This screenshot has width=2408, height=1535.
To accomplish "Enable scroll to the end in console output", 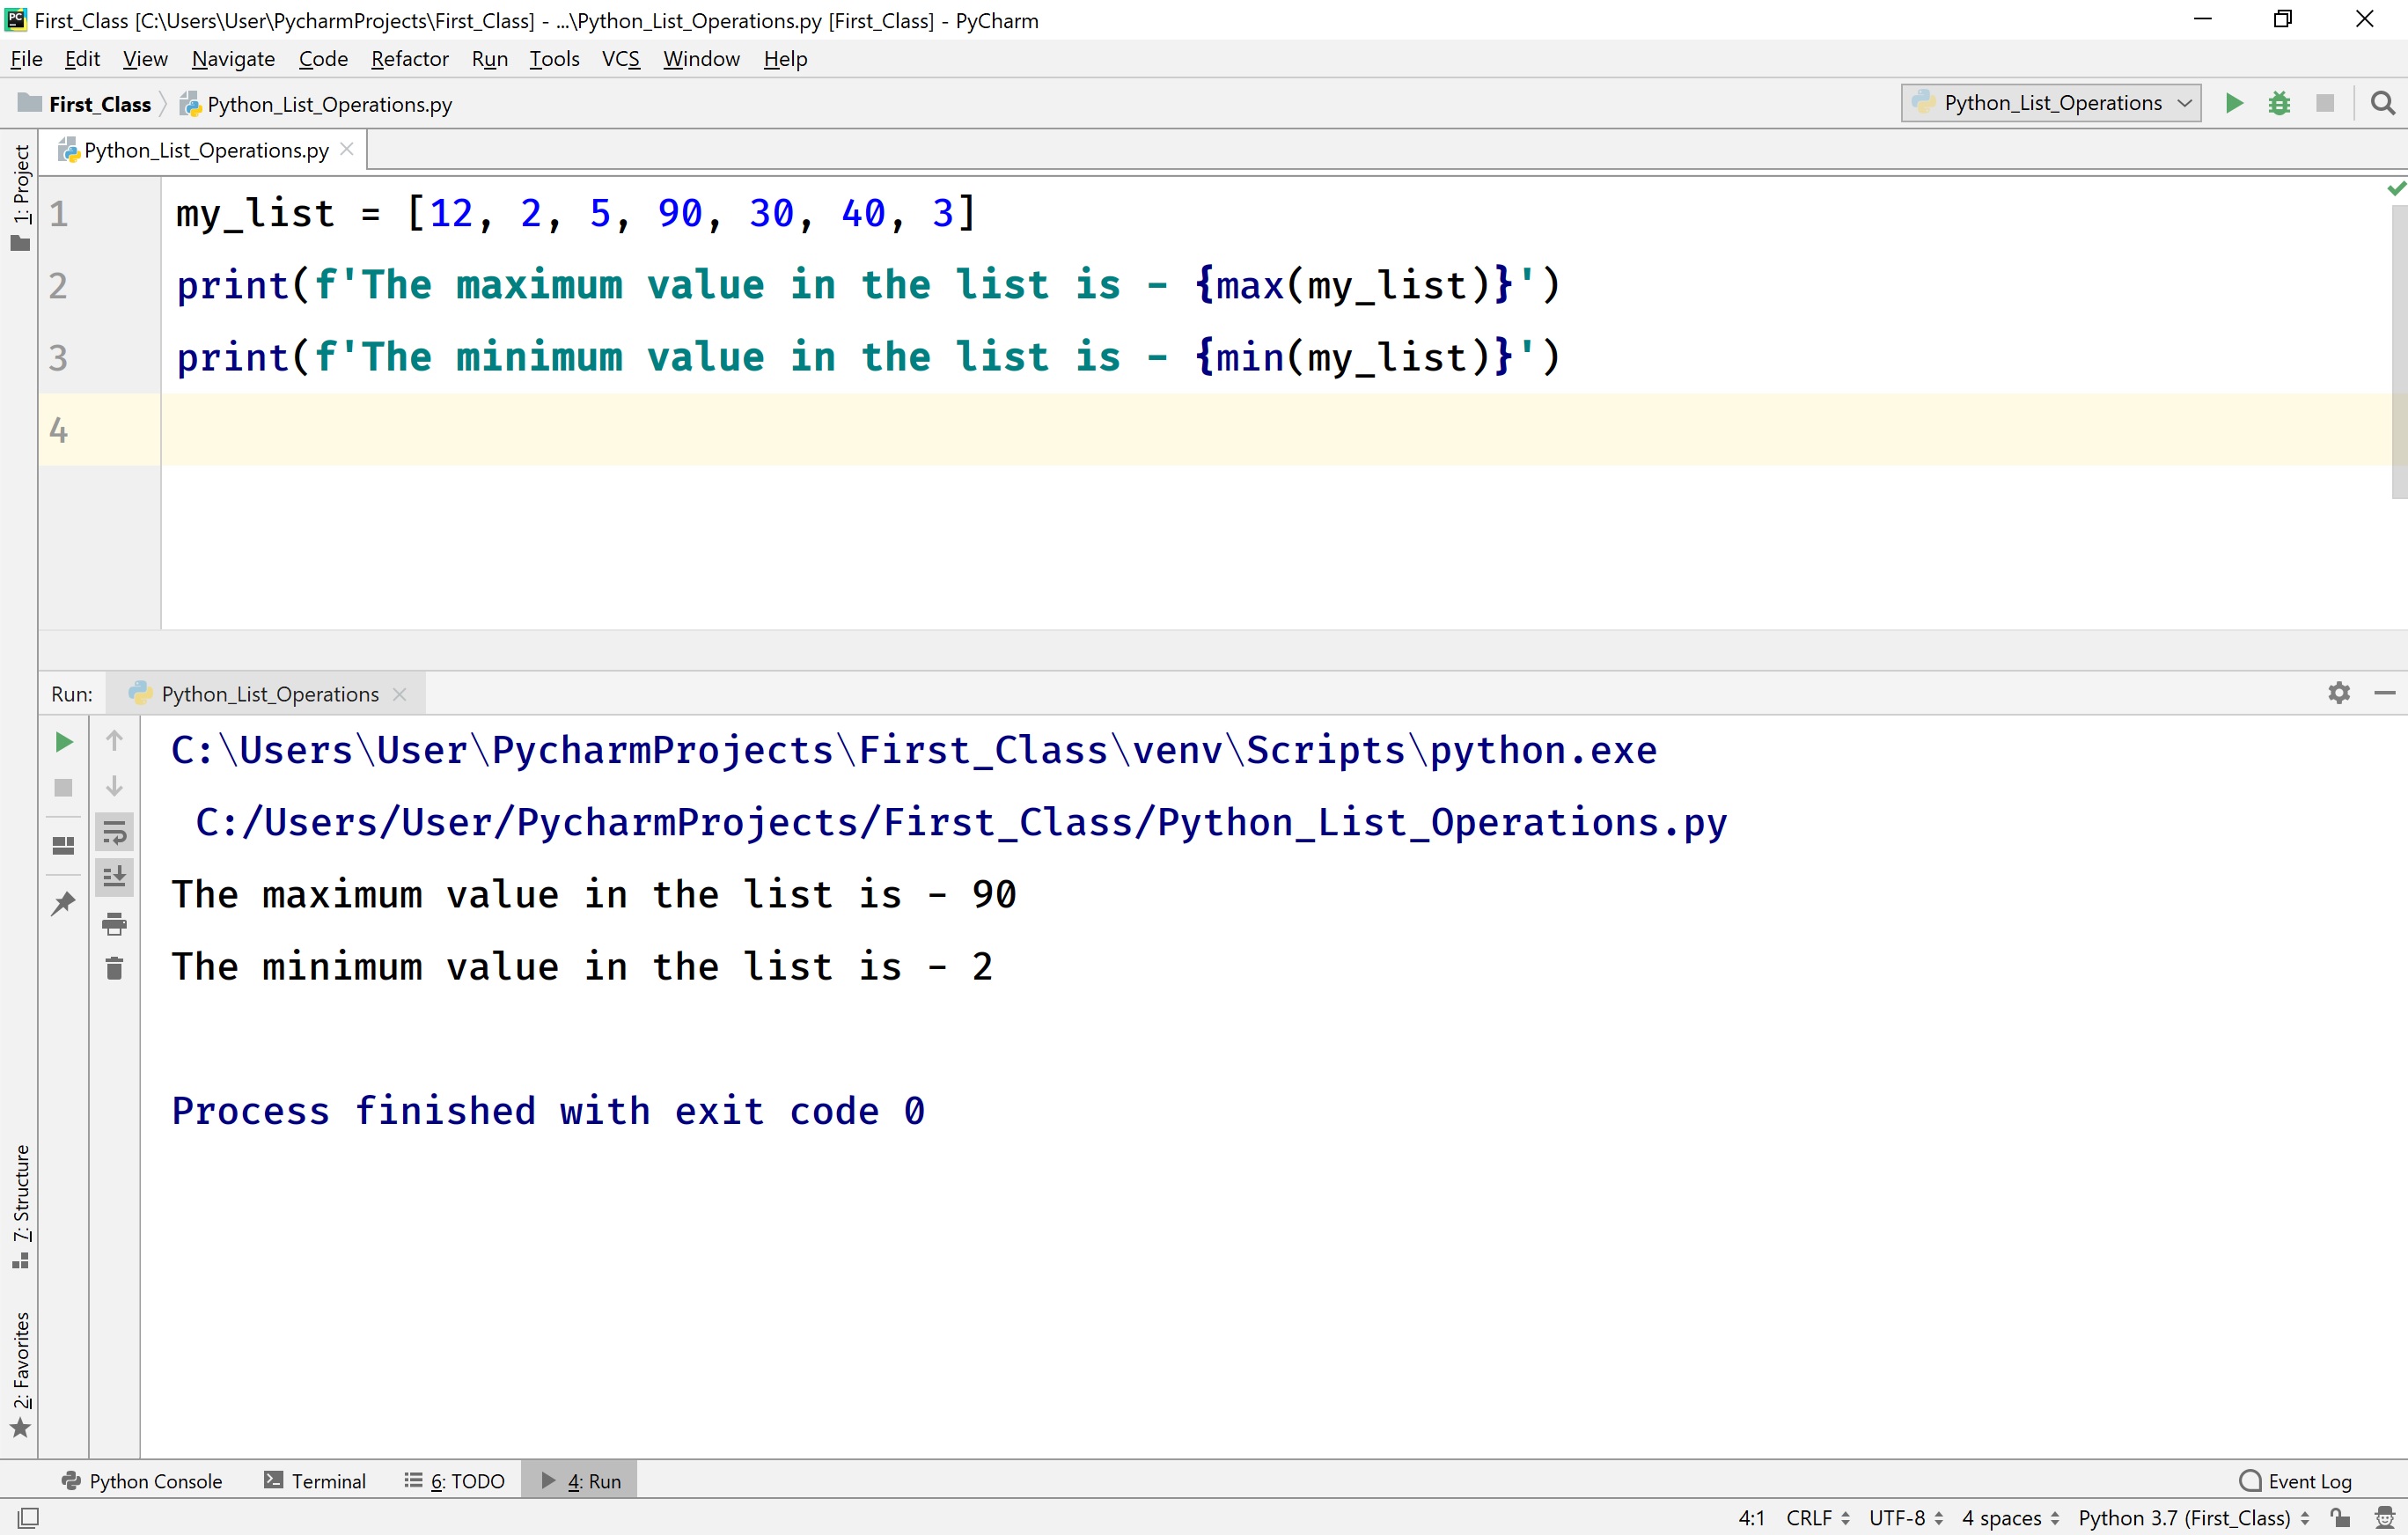I will coord(115,877).
